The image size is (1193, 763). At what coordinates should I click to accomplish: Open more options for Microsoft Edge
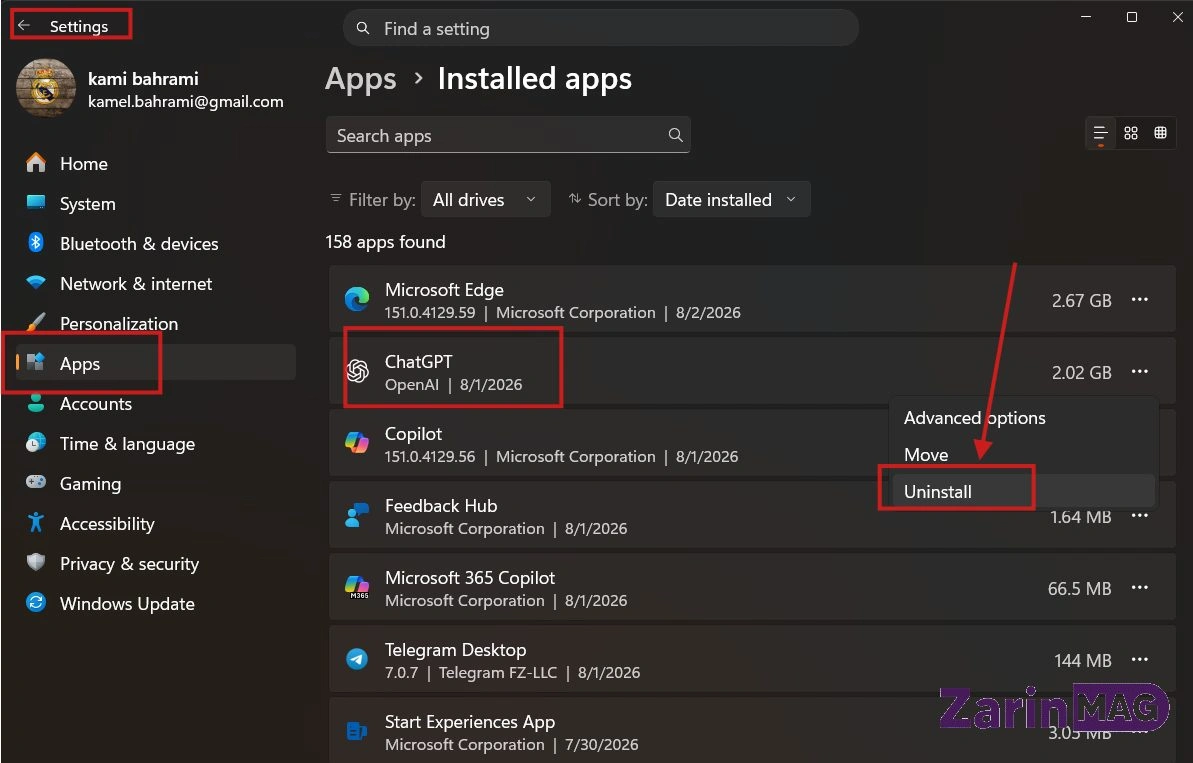point(1140,300)
